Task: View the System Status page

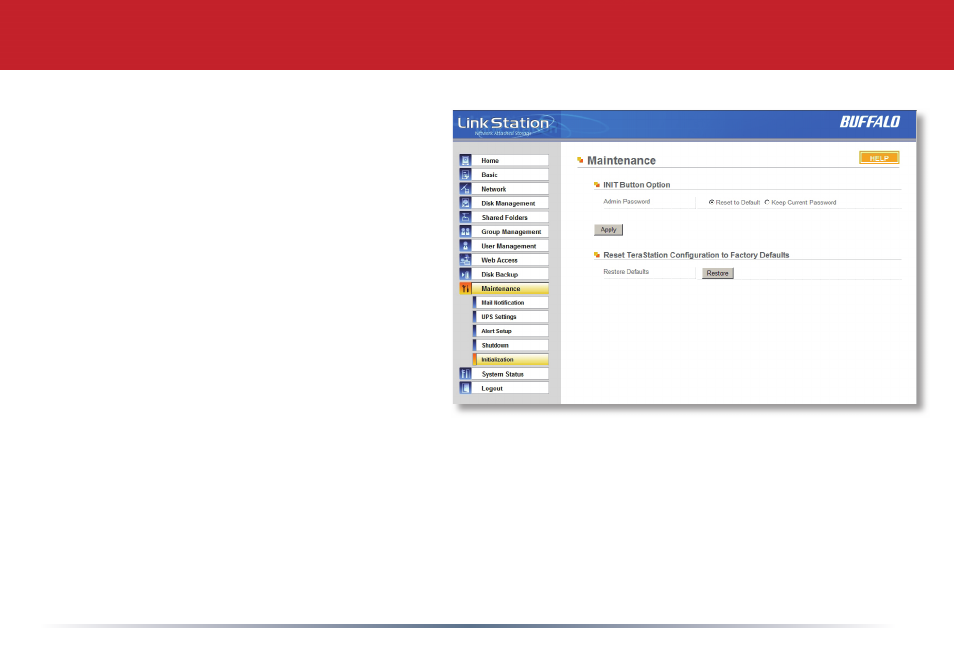Action: coord(510,373)
